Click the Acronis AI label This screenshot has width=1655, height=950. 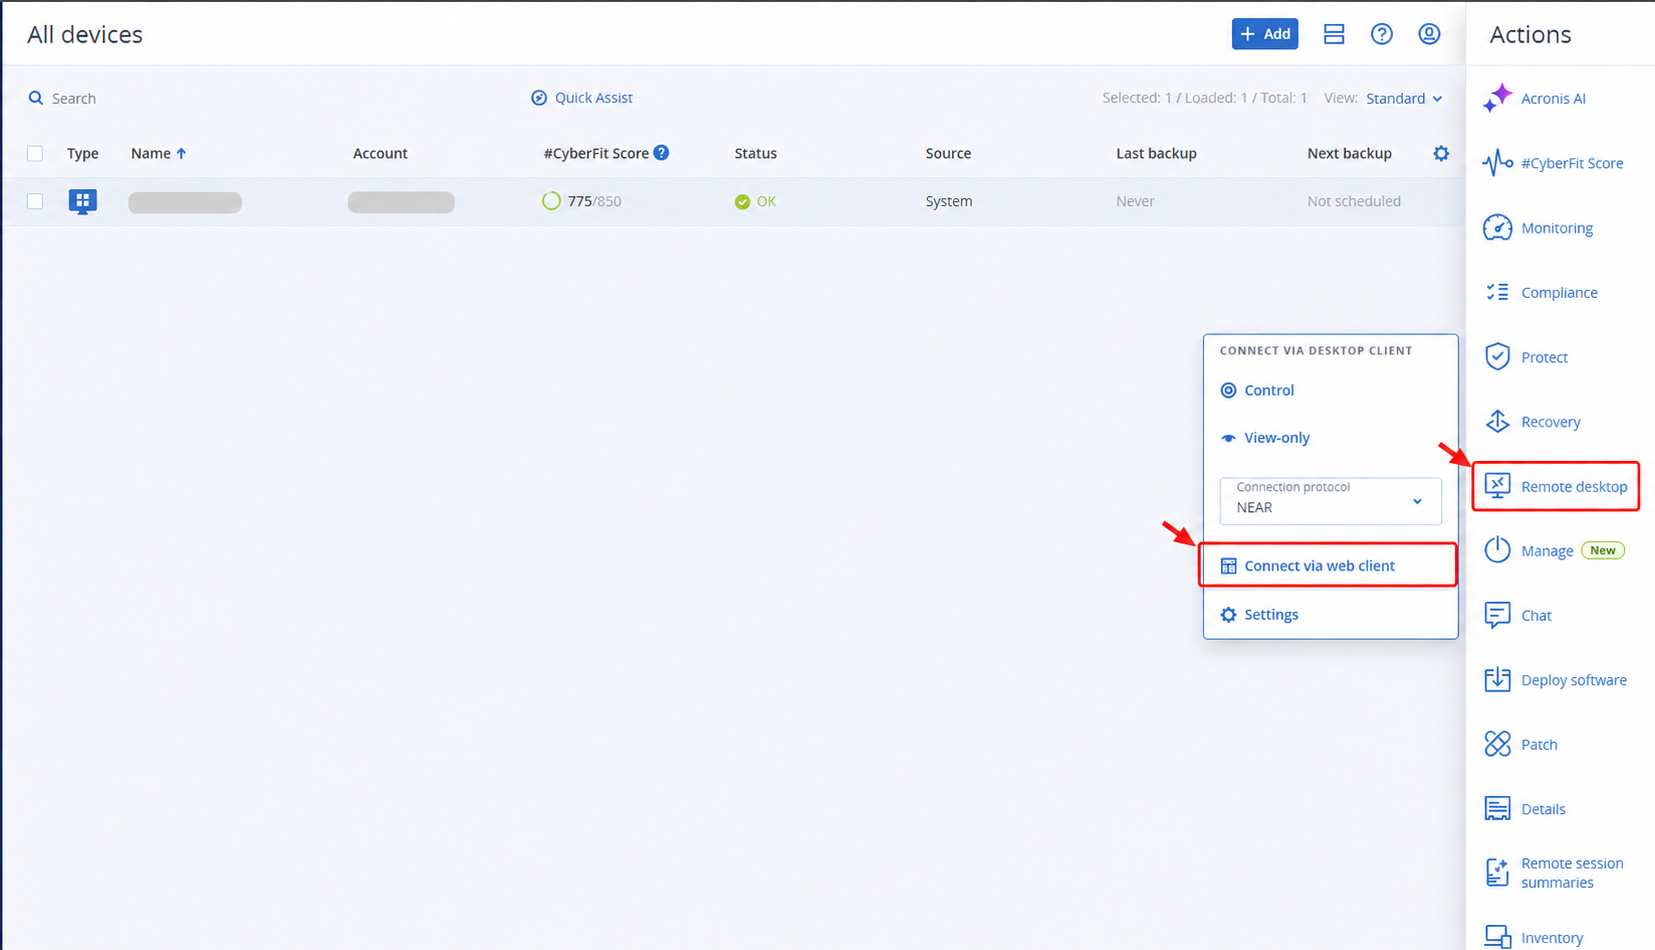click(1553, 98)
